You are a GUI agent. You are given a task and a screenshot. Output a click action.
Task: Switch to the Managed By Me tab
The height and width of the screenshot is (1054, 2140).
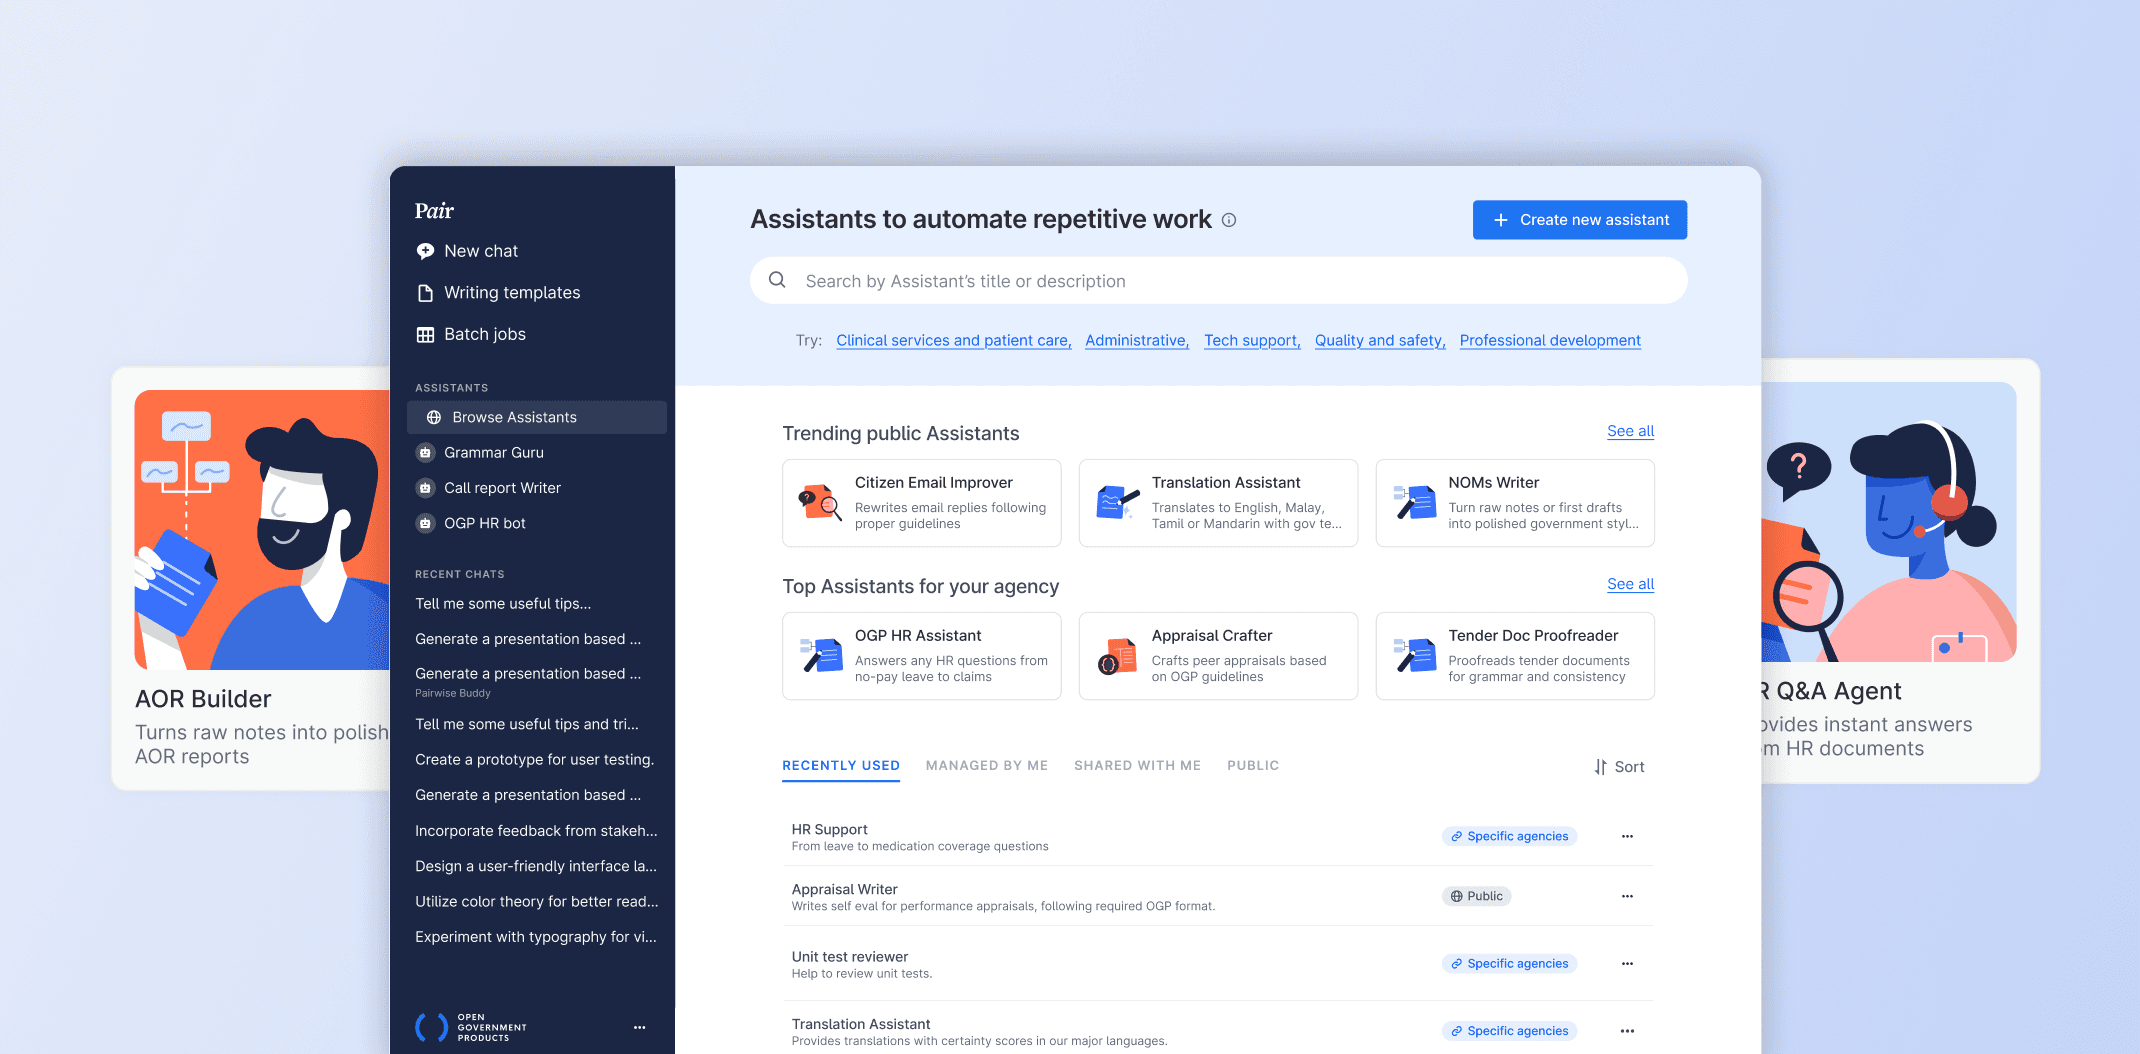[x=987, y=765]
